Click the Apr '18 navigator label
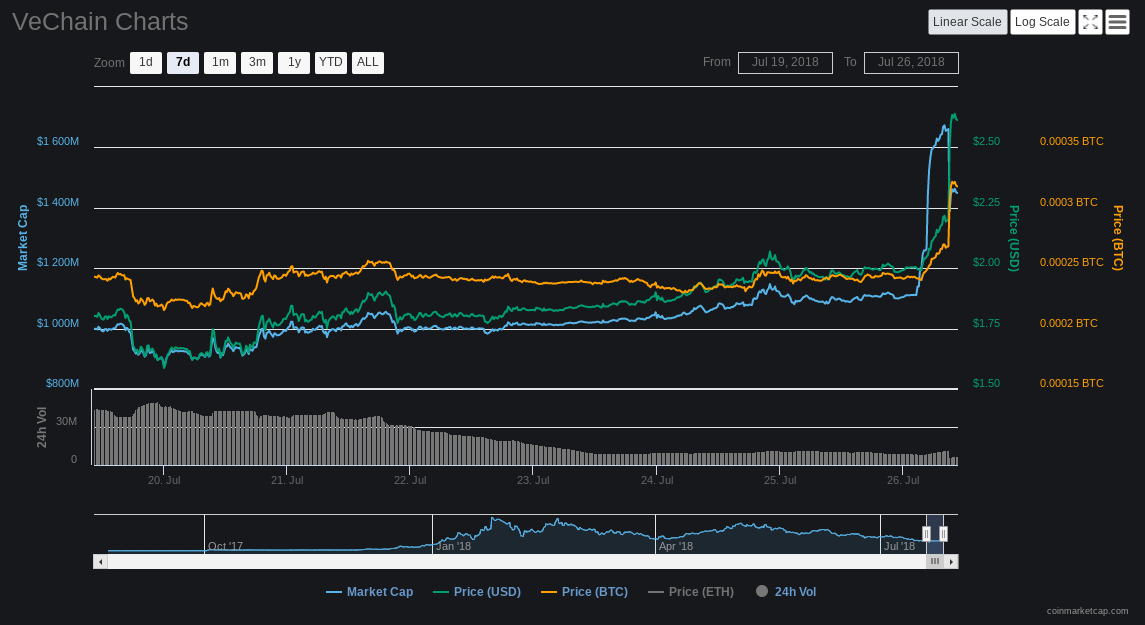 [676, 546]
